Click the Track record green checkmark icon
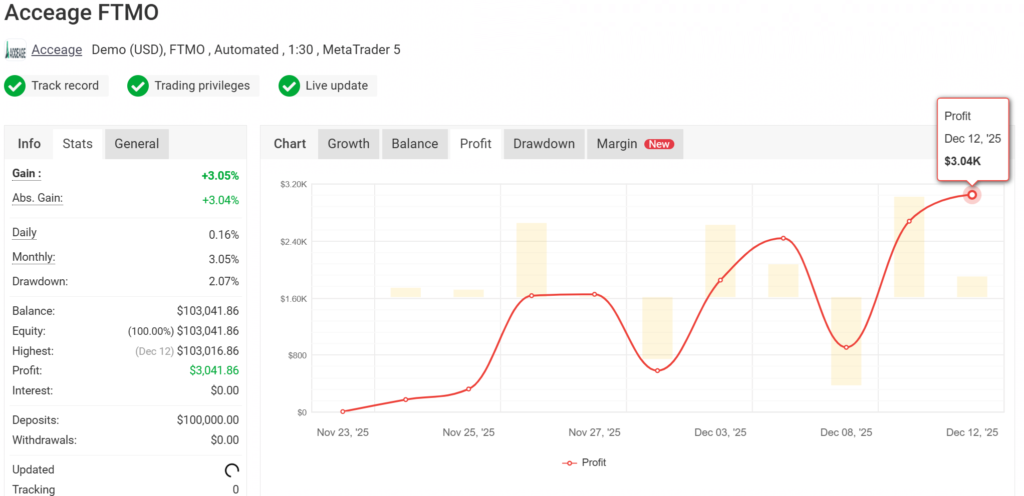The image size is (1024, 496). [x=15, y=86]
